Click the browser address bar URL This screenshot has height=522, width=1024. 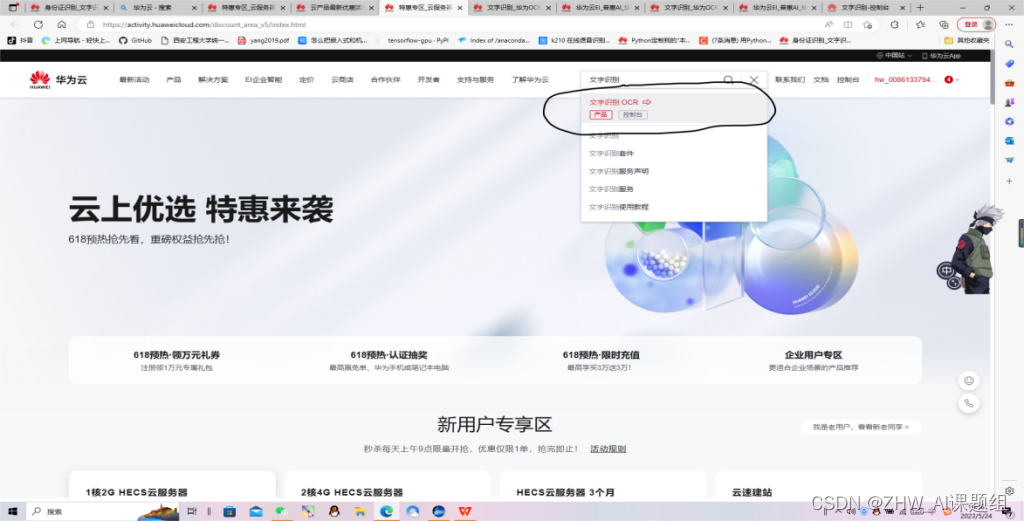204,24
